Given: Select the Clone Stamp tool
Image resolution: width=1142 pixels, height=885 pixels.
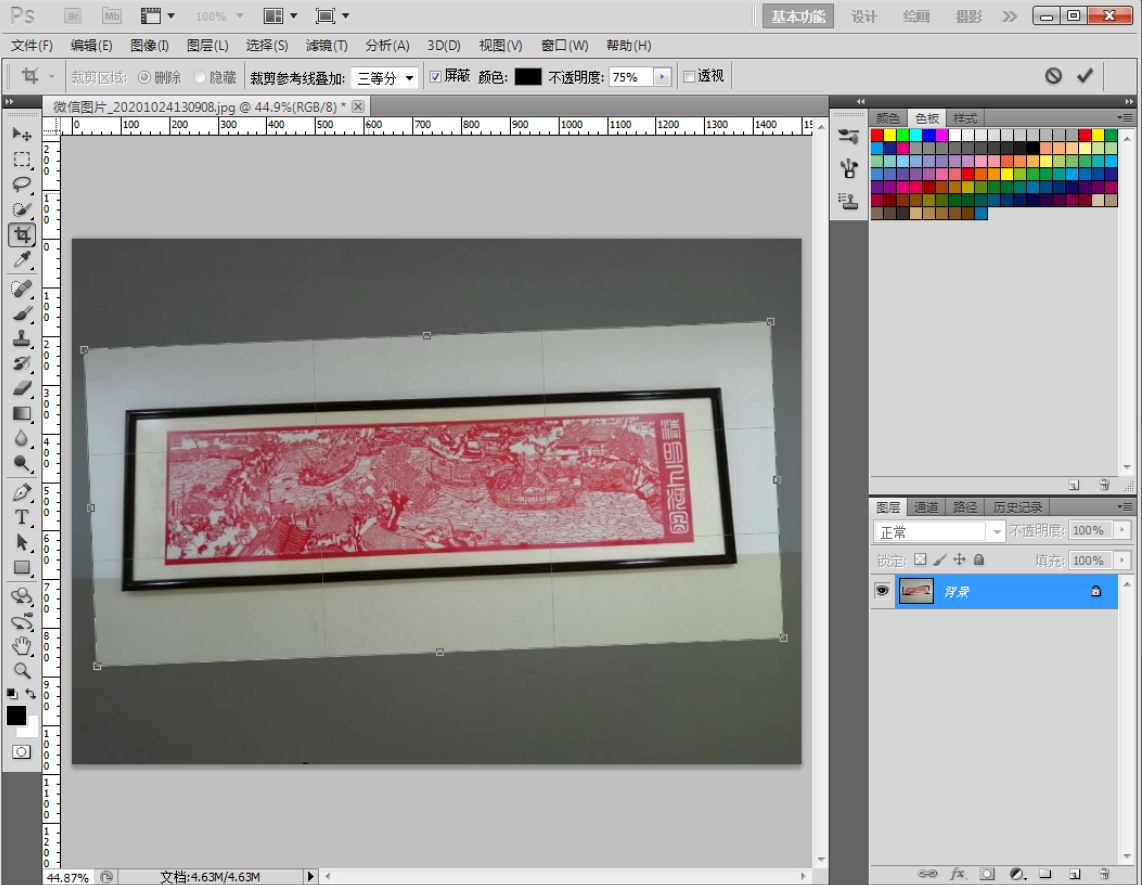Looking at the screenshot, I should coord(22,339).
